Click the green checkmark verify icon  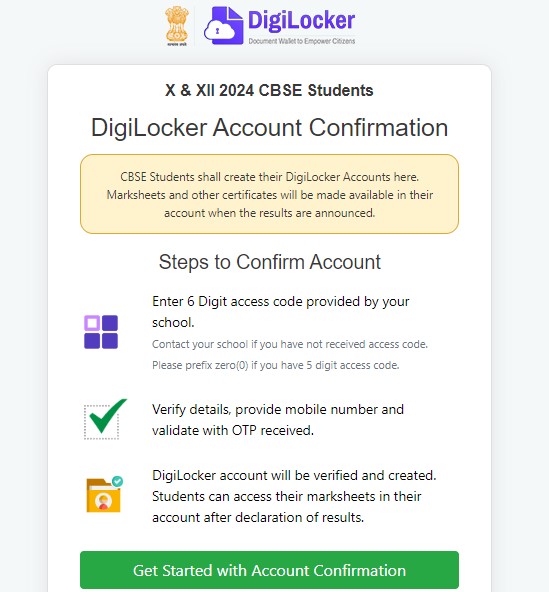click(105, 419)
